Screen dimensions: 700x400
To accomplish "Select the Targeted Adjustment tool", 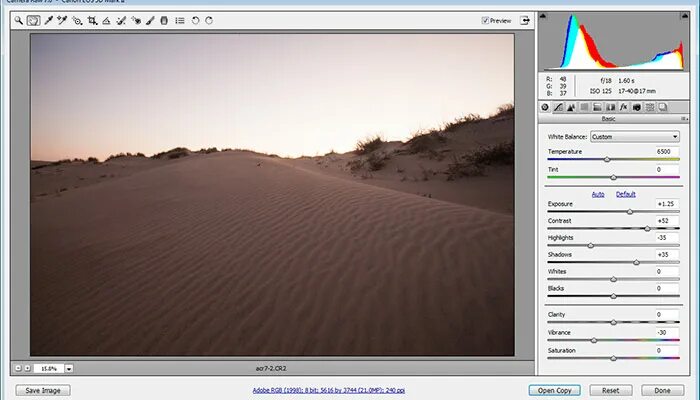I will 77,21.
